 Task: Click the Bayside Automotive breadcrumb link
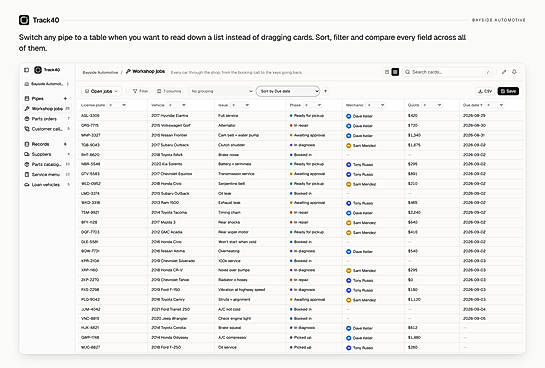(100, 72)
